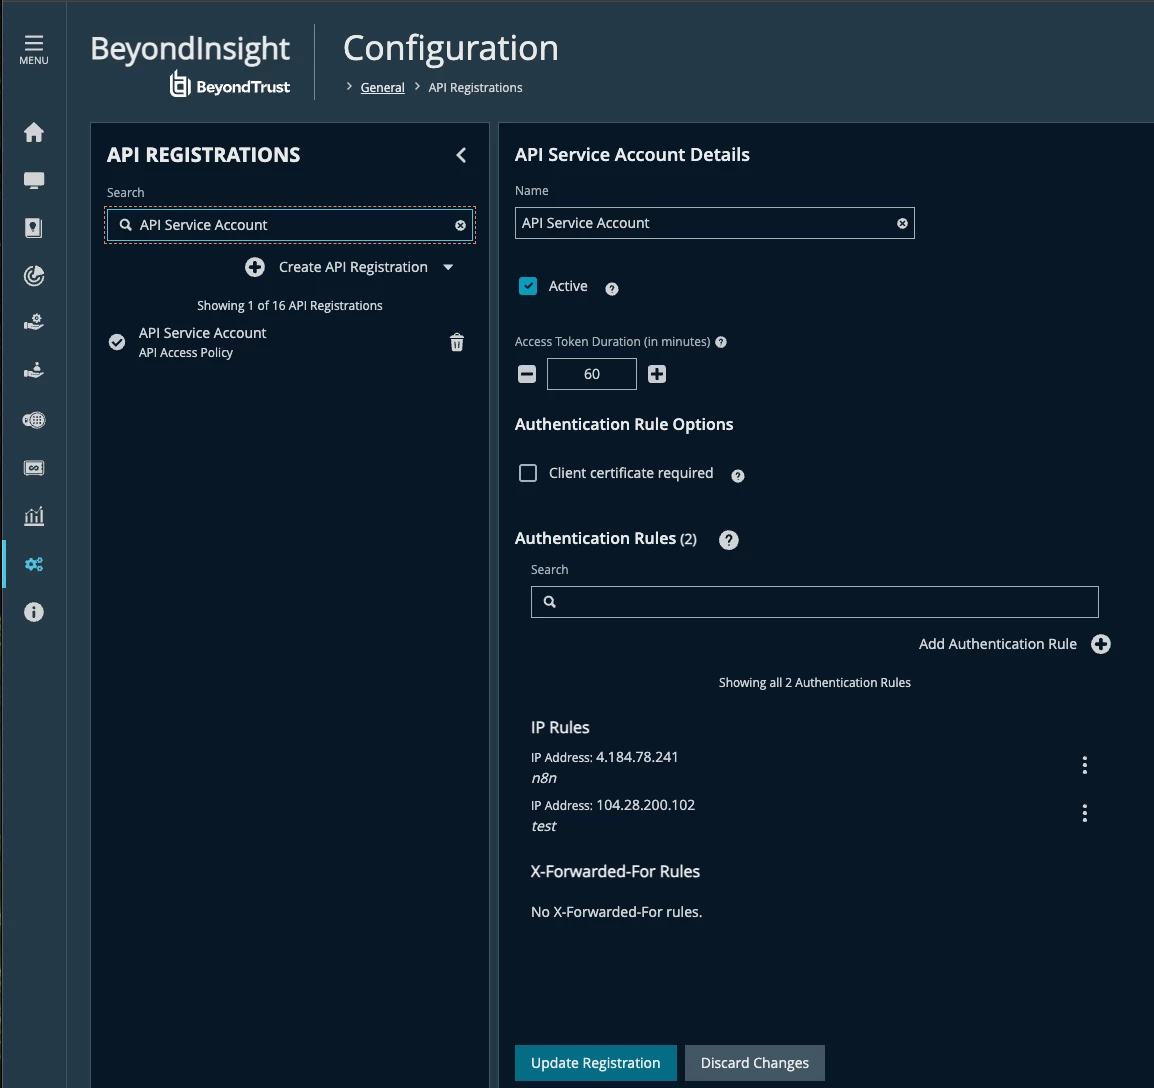The image size is (1154, 1088).
Task: Collapse the API Registrations panel
Action: point(461,155)
